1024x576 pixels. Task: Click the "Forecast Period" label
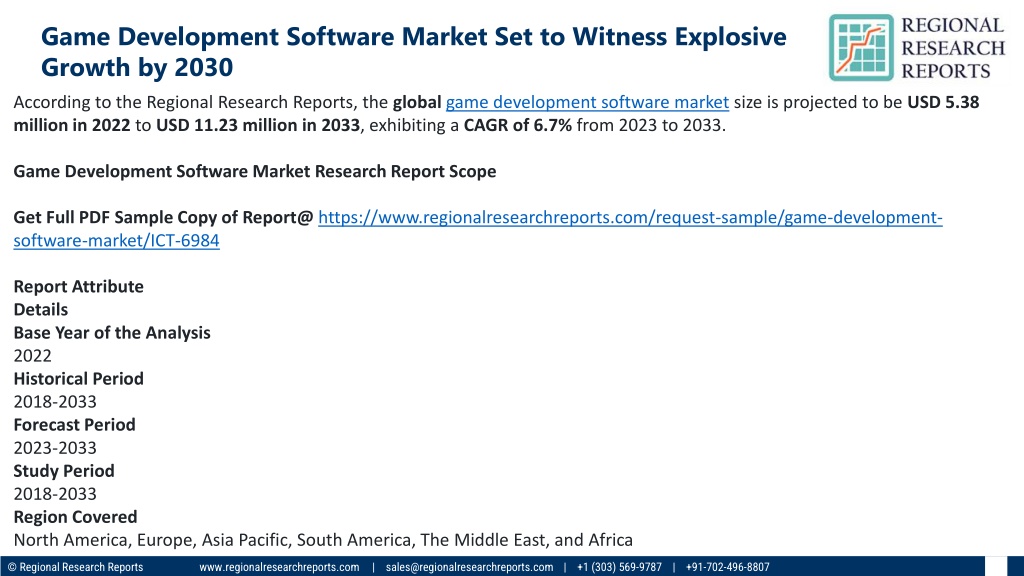pyautogui.click(x=74, y=425)
